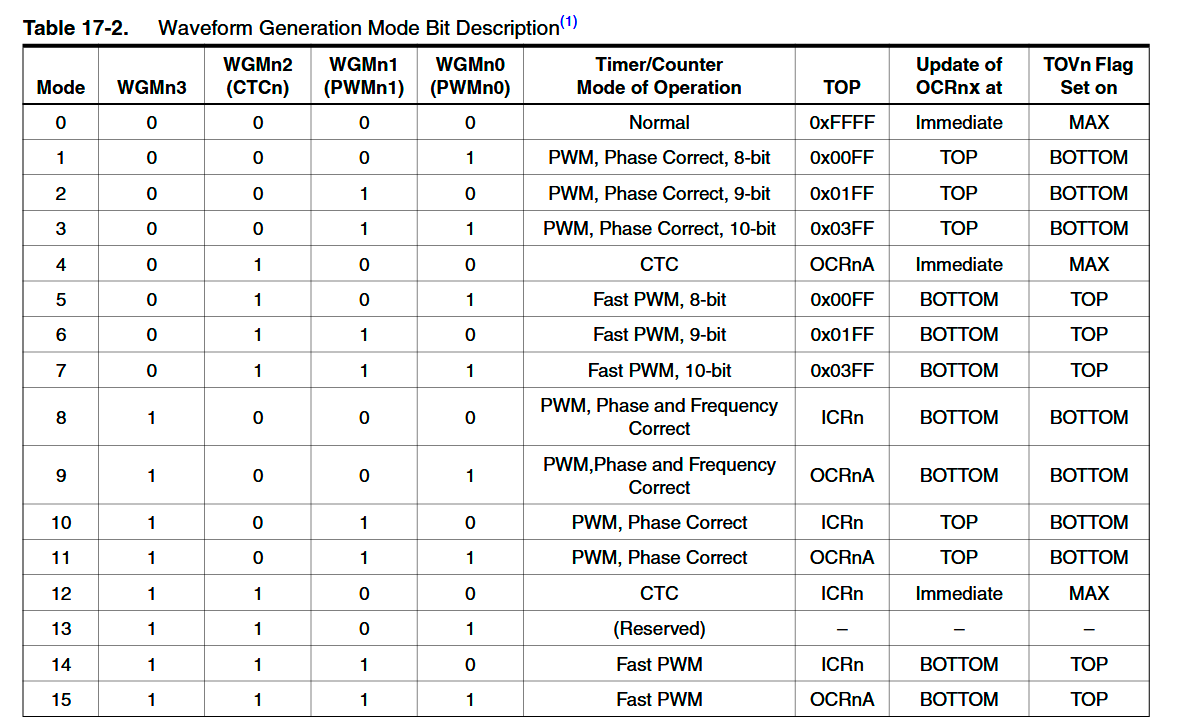The width and height of the screenshot is (1182, 724).
Task: Click the 'TOVn Flag Set on' header
Action: coord(1088,76)
